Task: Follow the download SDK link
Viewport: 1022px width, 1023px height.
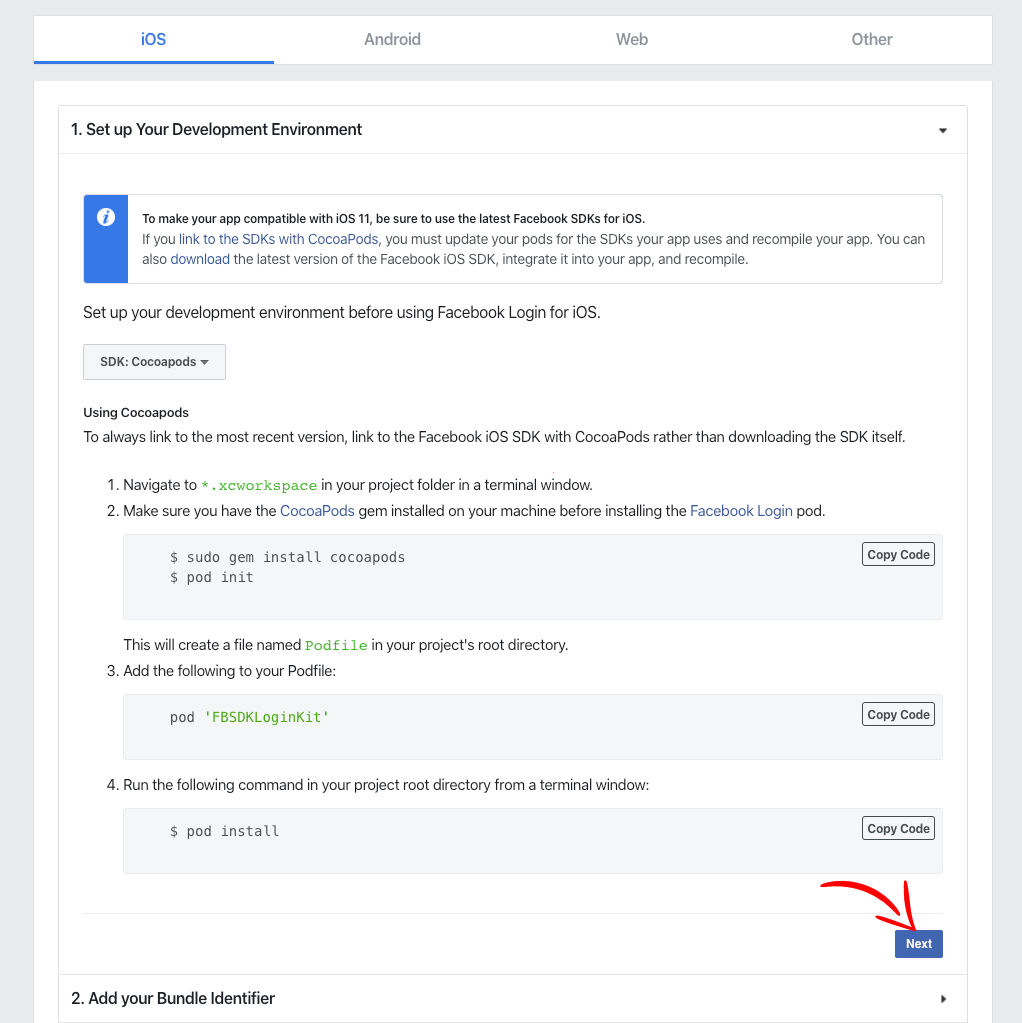Action: coord(200,260)
